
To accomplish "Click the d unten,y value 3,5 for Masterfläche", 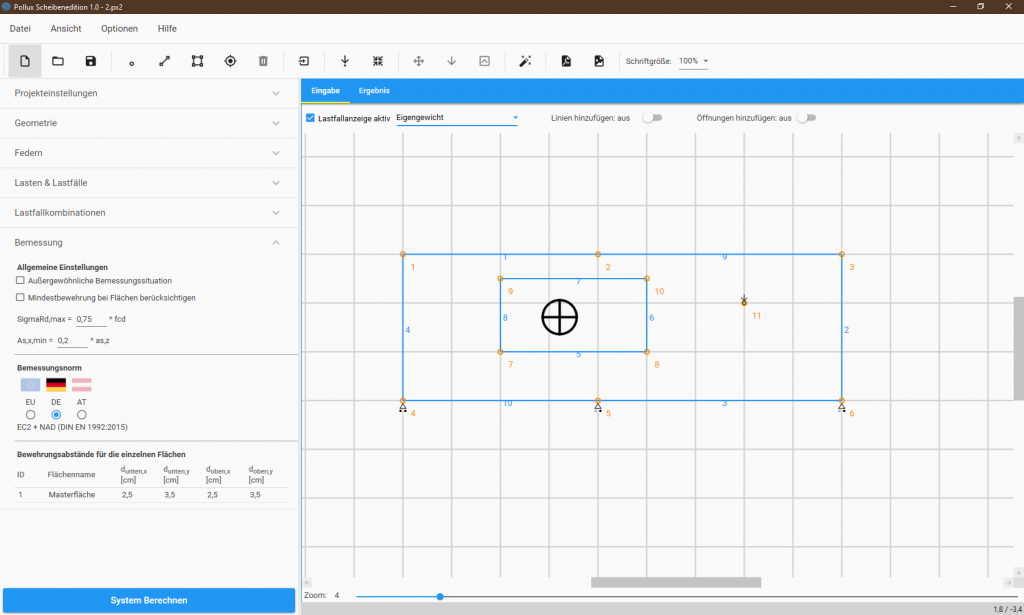I will (170, 495).
